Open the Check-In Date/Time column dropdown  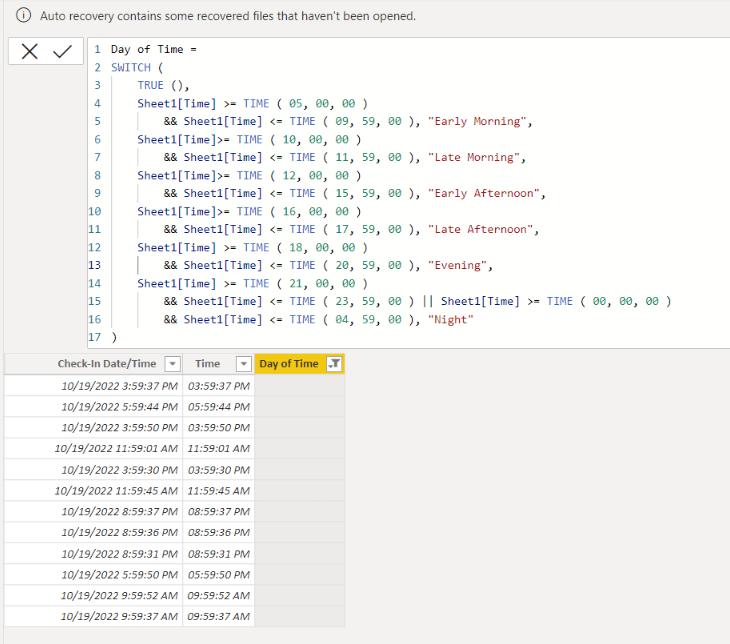[172, 364]
